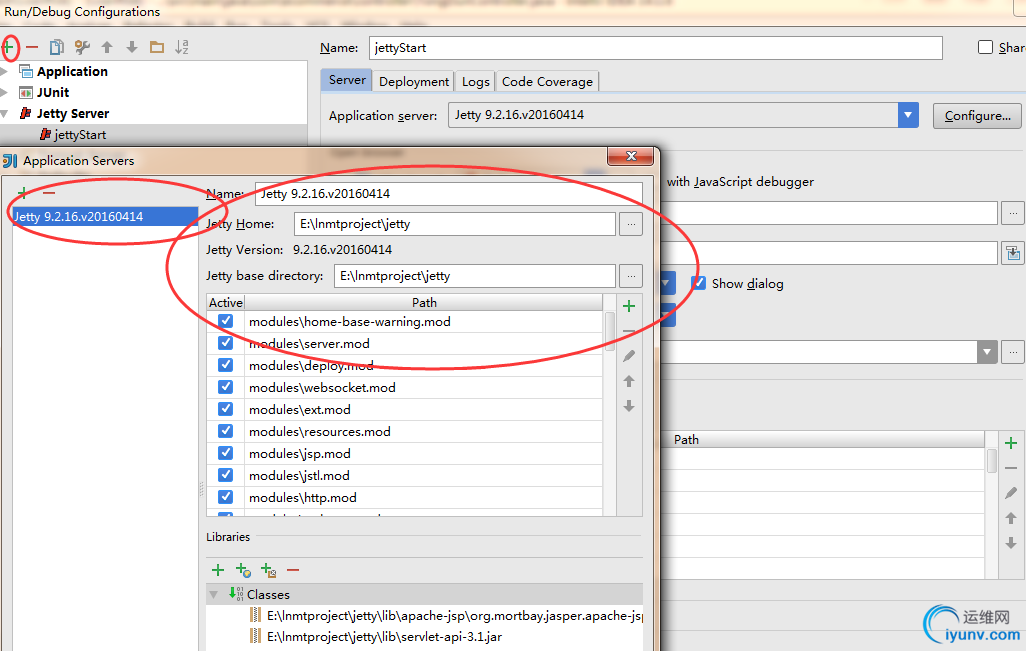Open gray dropdown arrow in Run/Debug window
Screen dimensions: 1026x651
click(x=987, y=352)
